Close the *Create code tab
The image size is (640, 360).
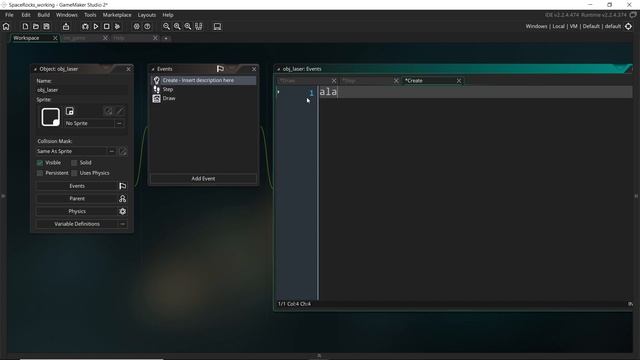[459, 81]
